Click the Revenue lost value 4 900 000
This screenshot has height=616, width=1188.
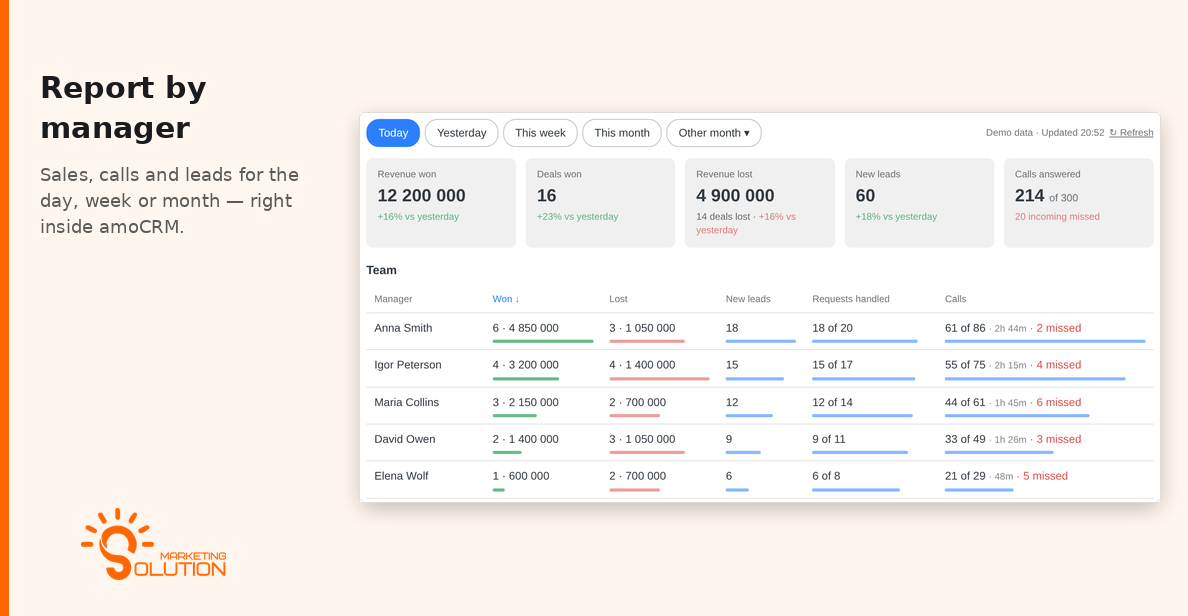point(735,195)
